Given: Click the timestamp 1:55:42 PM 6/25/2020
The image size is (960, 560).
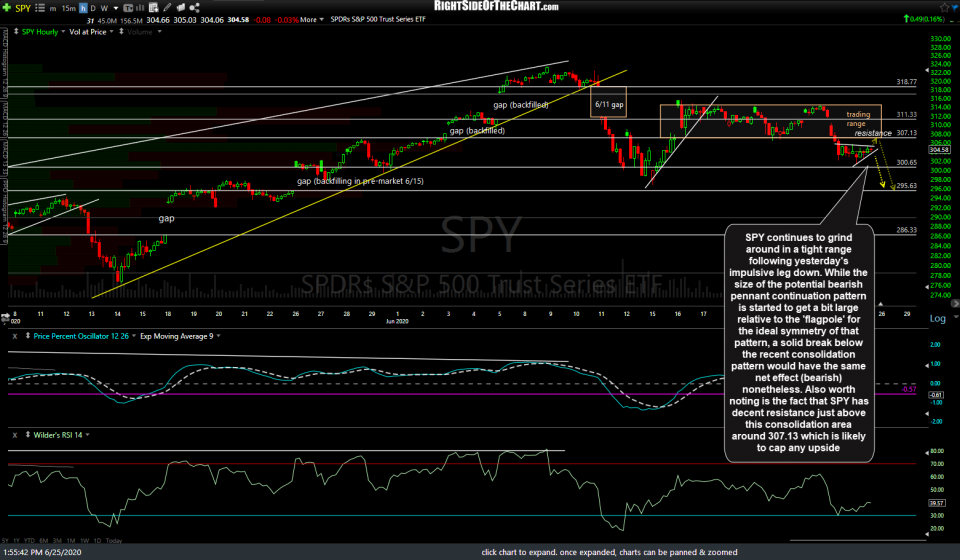Looking at the screenshot, I should pos(42,552).
